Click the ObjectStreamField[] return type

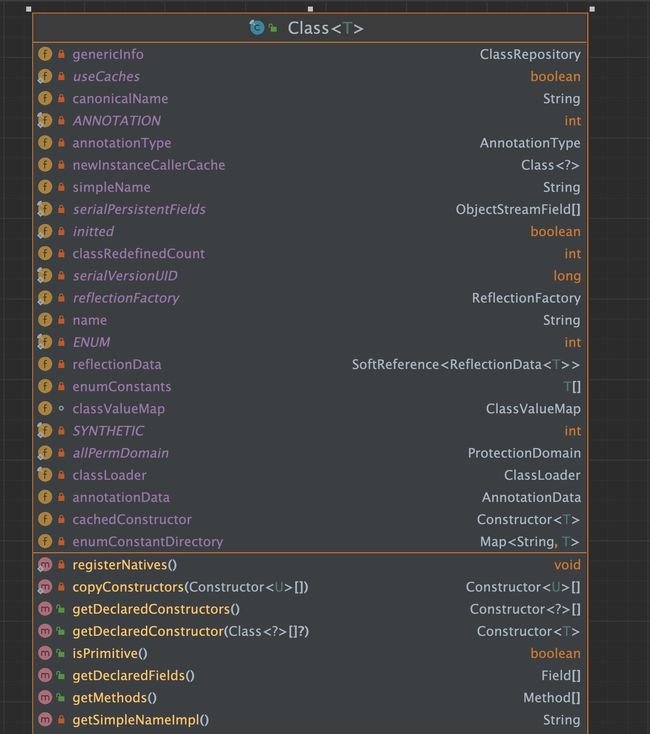coord(518,209)
